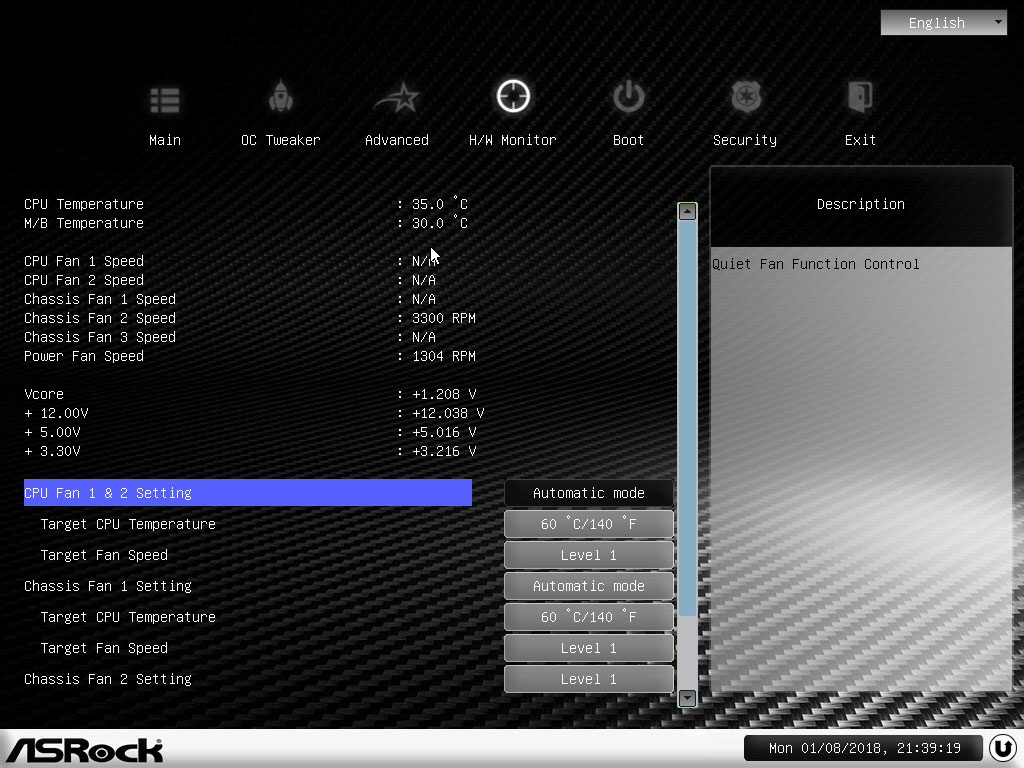This screenshot has height=768, width=1024.
Task: Open the Advanced star icon
Action: pyautogui.click(x=397, y=98)
